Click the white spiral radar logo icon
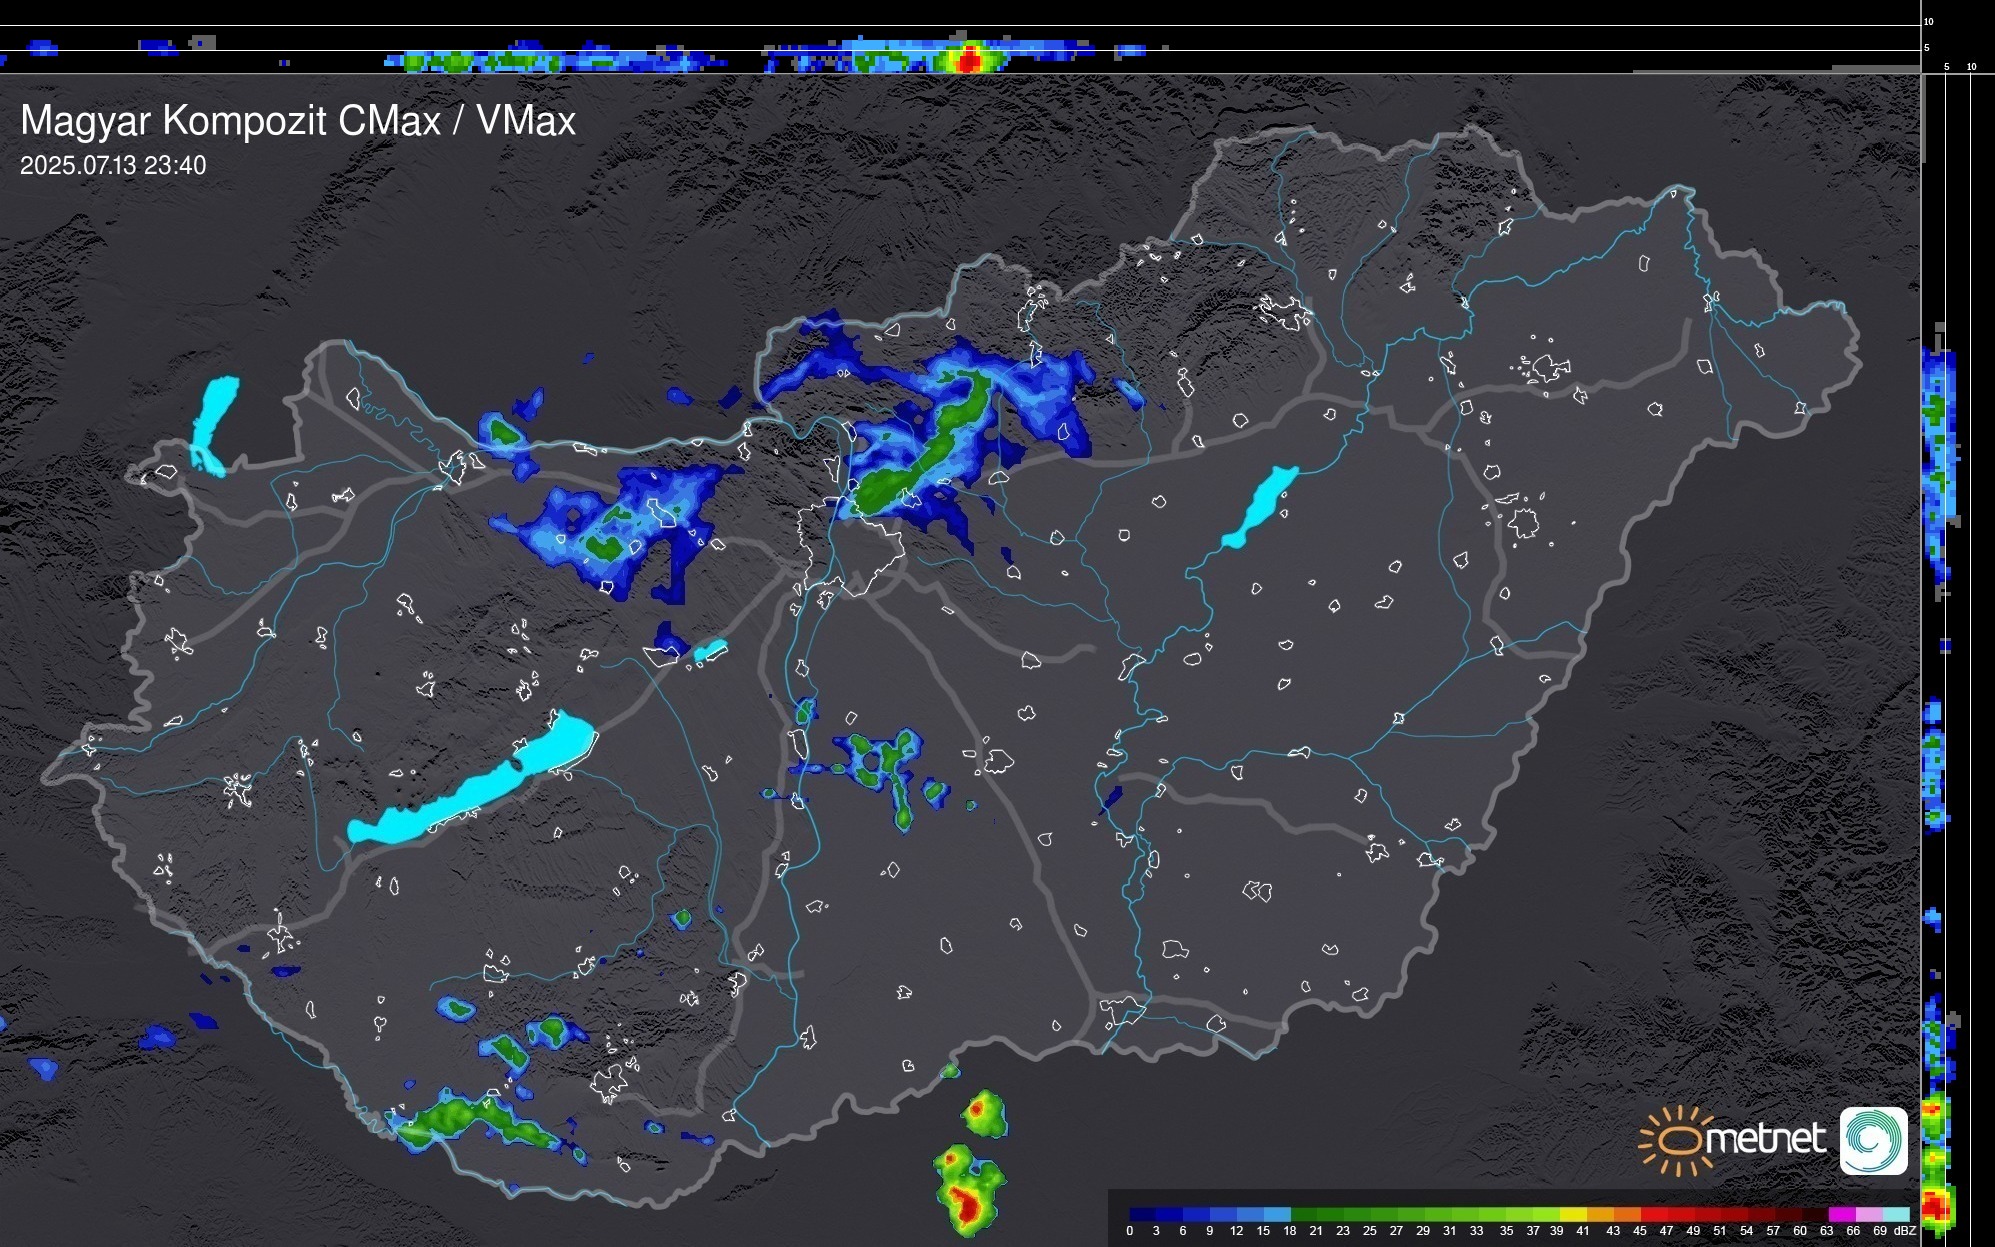1995x1247 pixels. click(1873, 1140)
